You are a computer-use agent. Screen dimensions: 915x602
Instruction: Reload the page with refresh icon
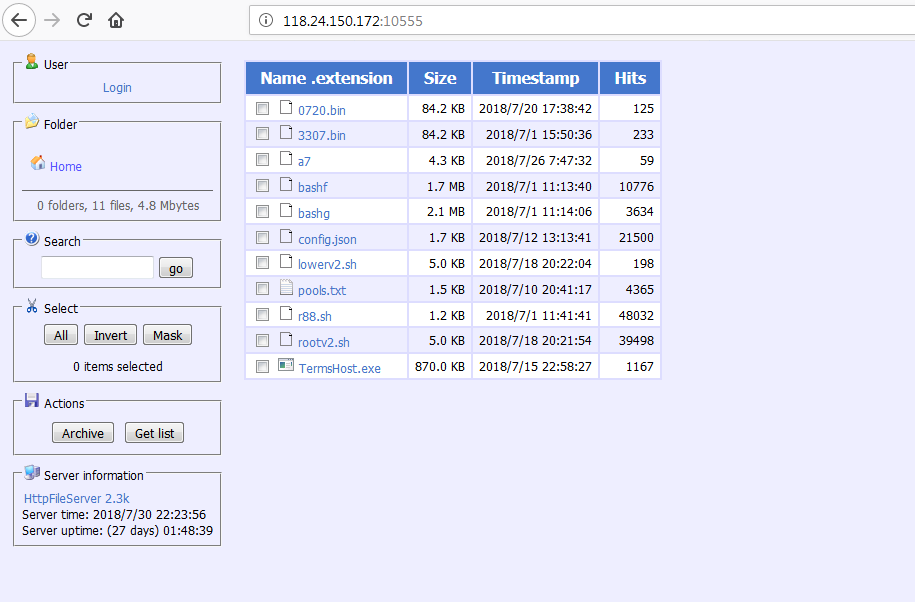[x=84, y=20]
